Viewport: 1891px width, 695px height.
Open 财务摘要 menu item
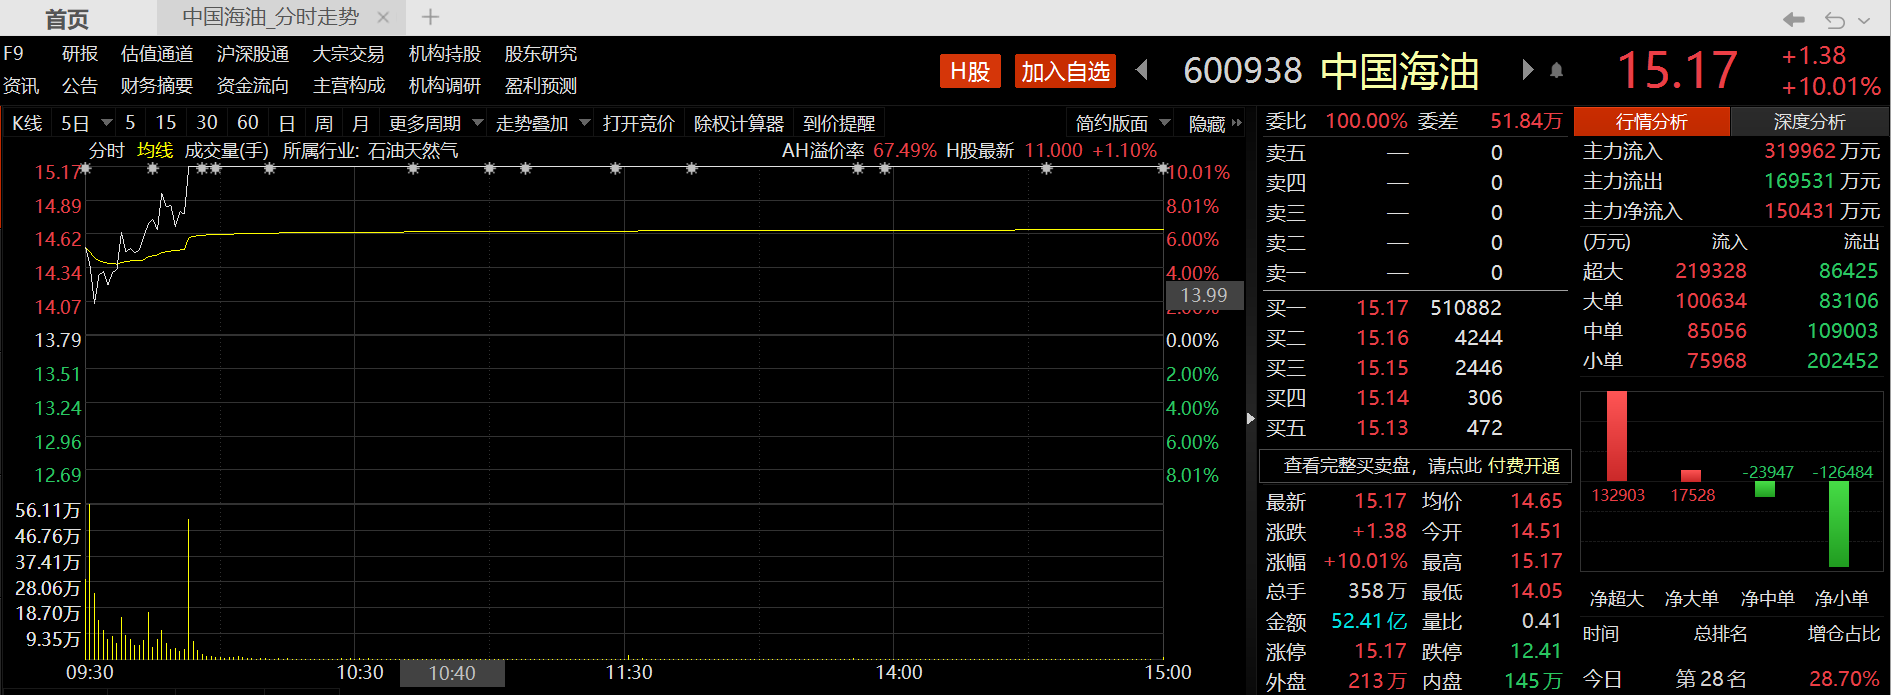coord(157,86)
